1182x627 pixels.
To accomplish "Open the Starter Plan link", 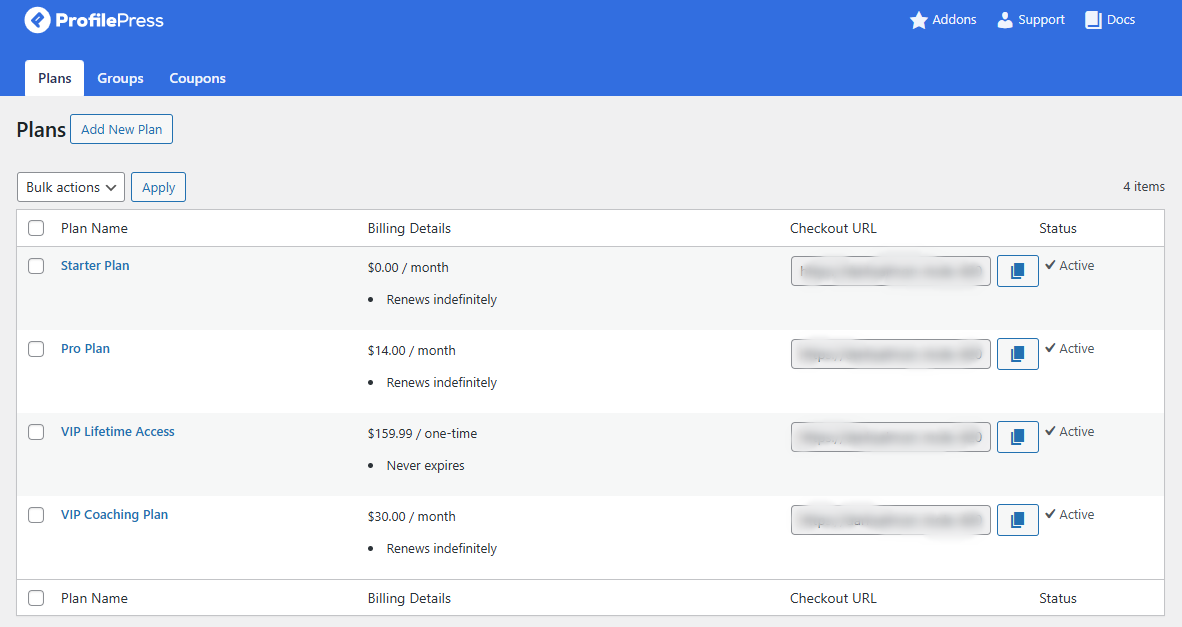I will coord(95,265).
